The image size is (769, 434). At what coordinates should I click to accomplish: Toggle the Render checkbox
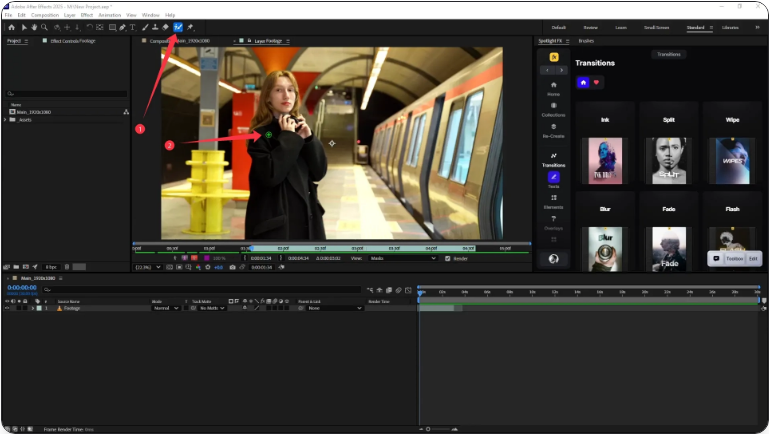tap(447, 258)
